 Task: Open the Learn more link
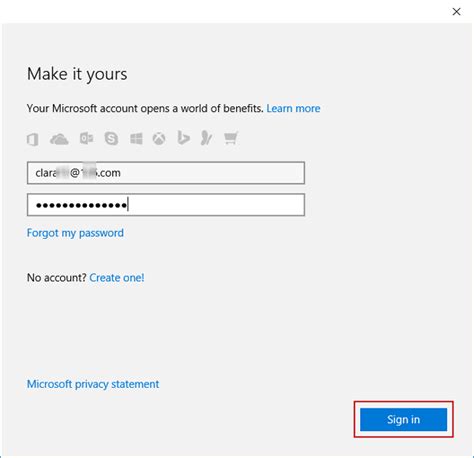293,108
